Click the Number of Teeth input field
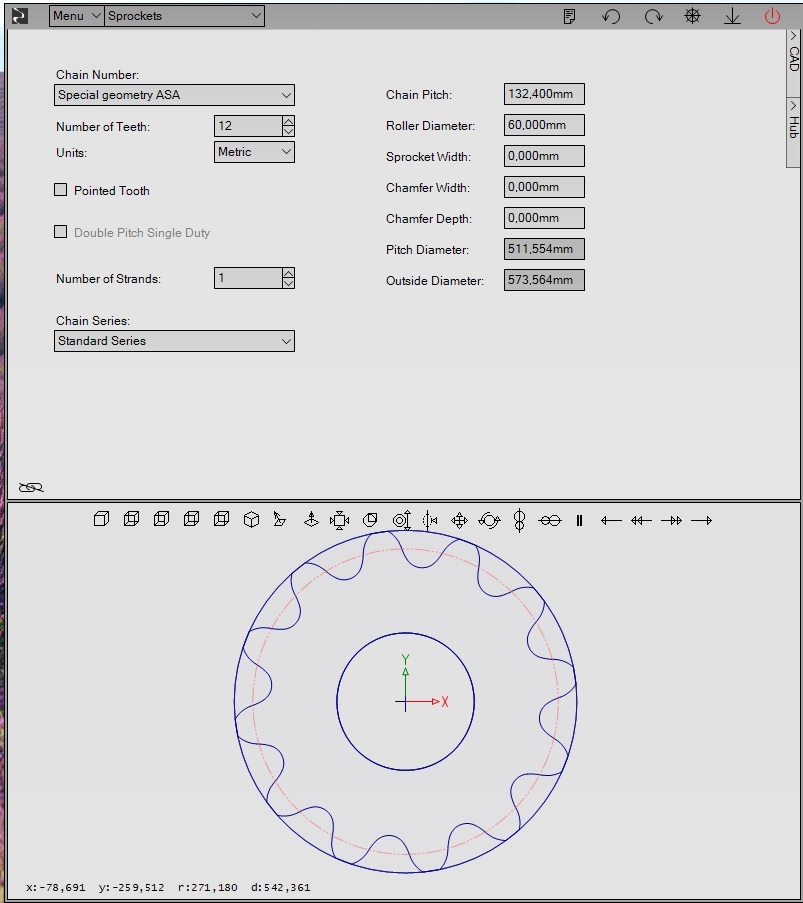Screen dimensions: 803x903 click(x=248, y=126)
